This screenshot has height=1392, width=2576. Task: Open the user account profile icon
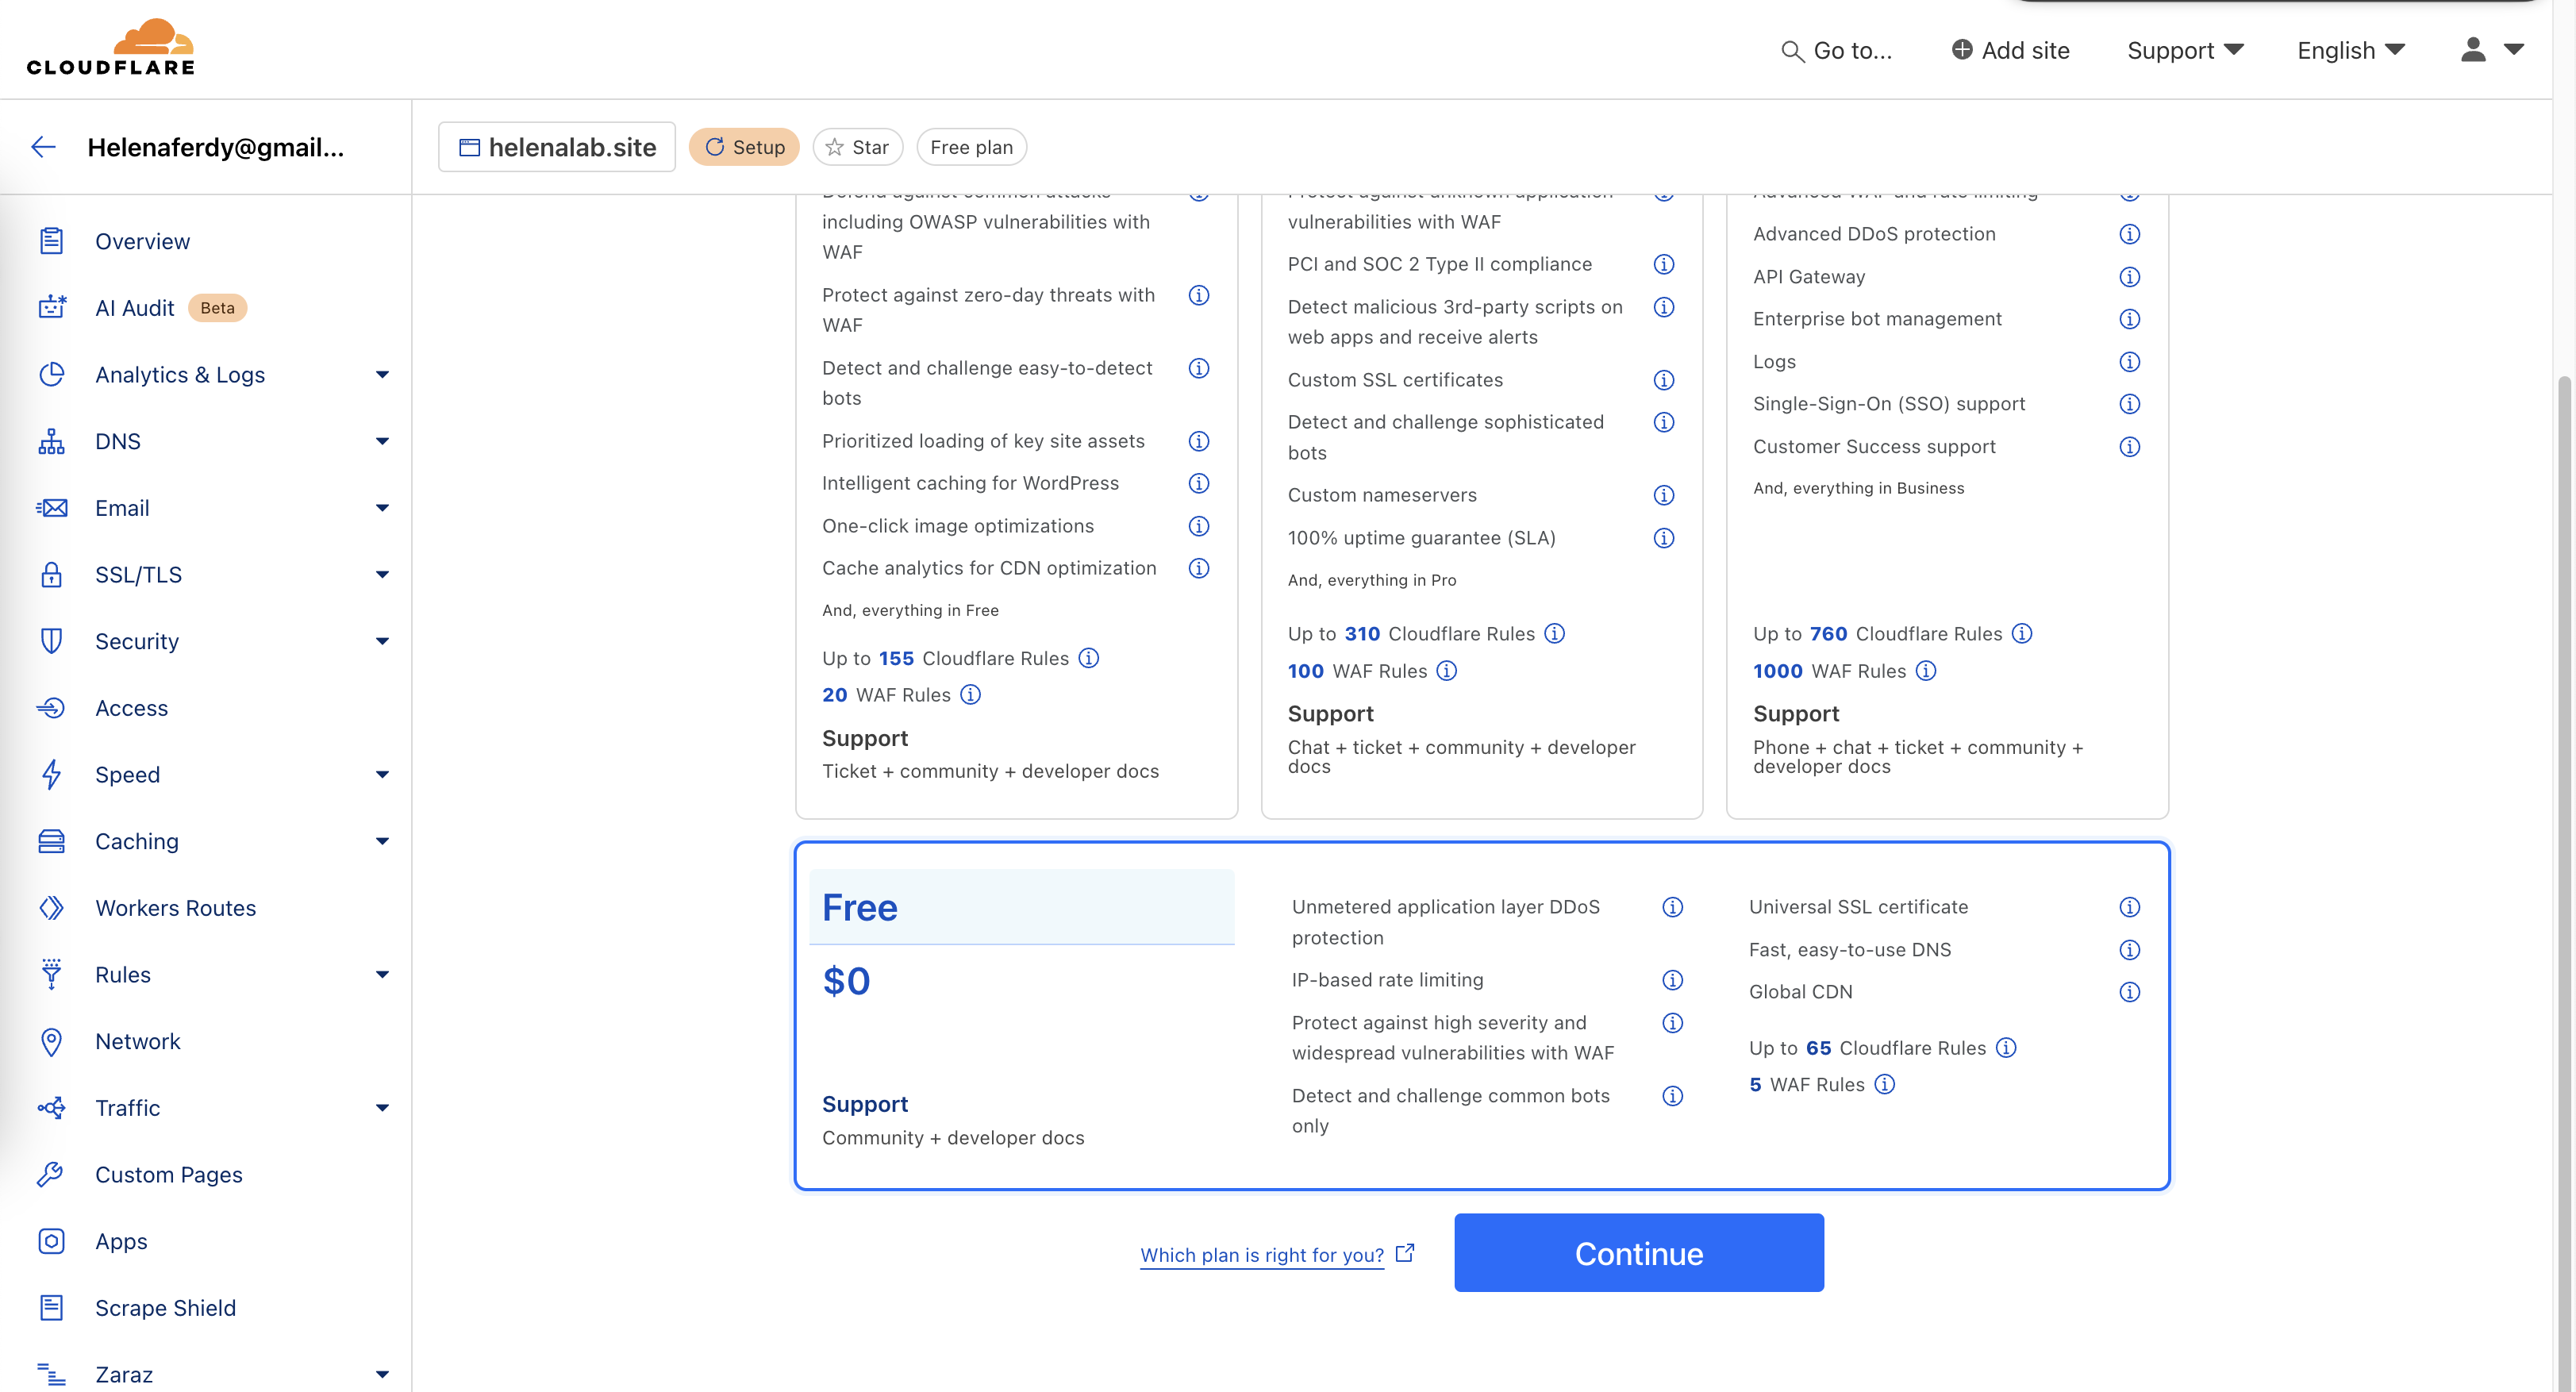coord(2472,50)
